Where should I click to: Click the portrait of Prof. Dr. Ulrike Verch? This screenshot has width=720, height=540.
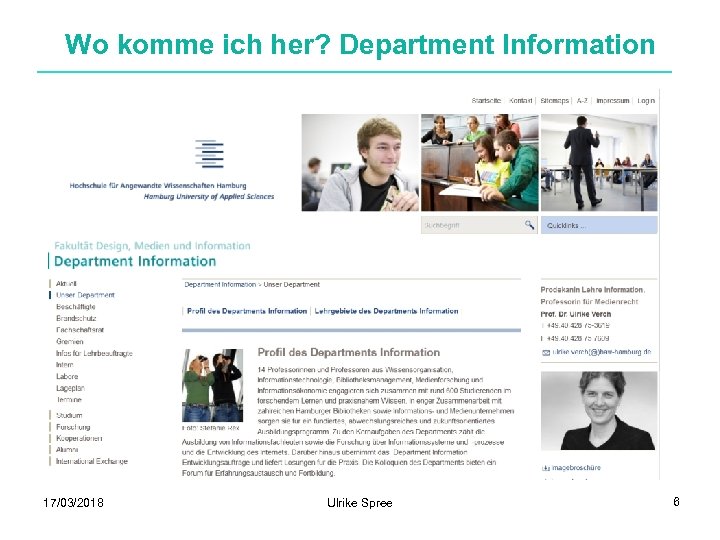[x=599, y=411]
